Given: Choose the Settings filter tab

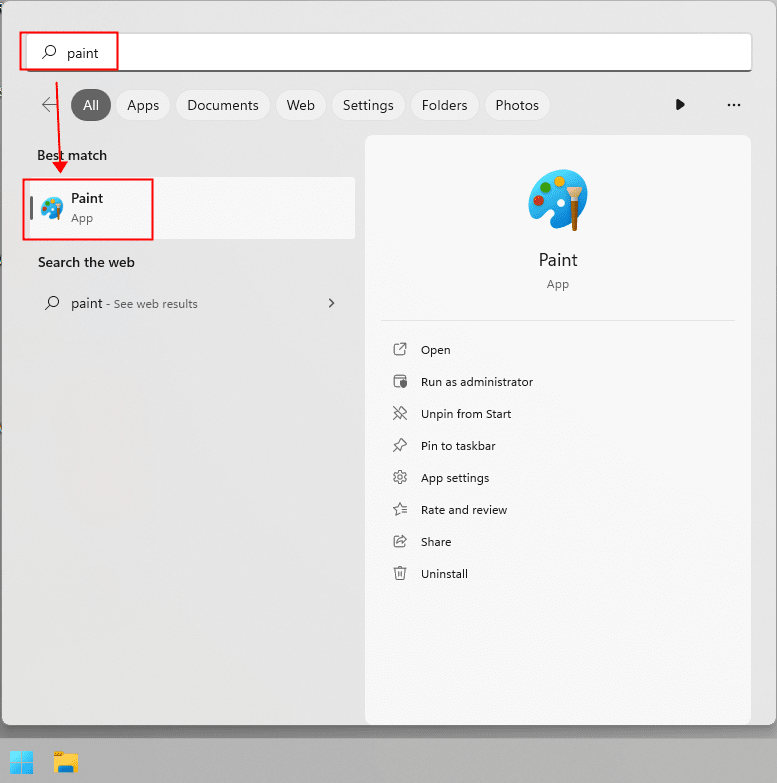Looking at the screenshot, I should click(x=368, y=105).
